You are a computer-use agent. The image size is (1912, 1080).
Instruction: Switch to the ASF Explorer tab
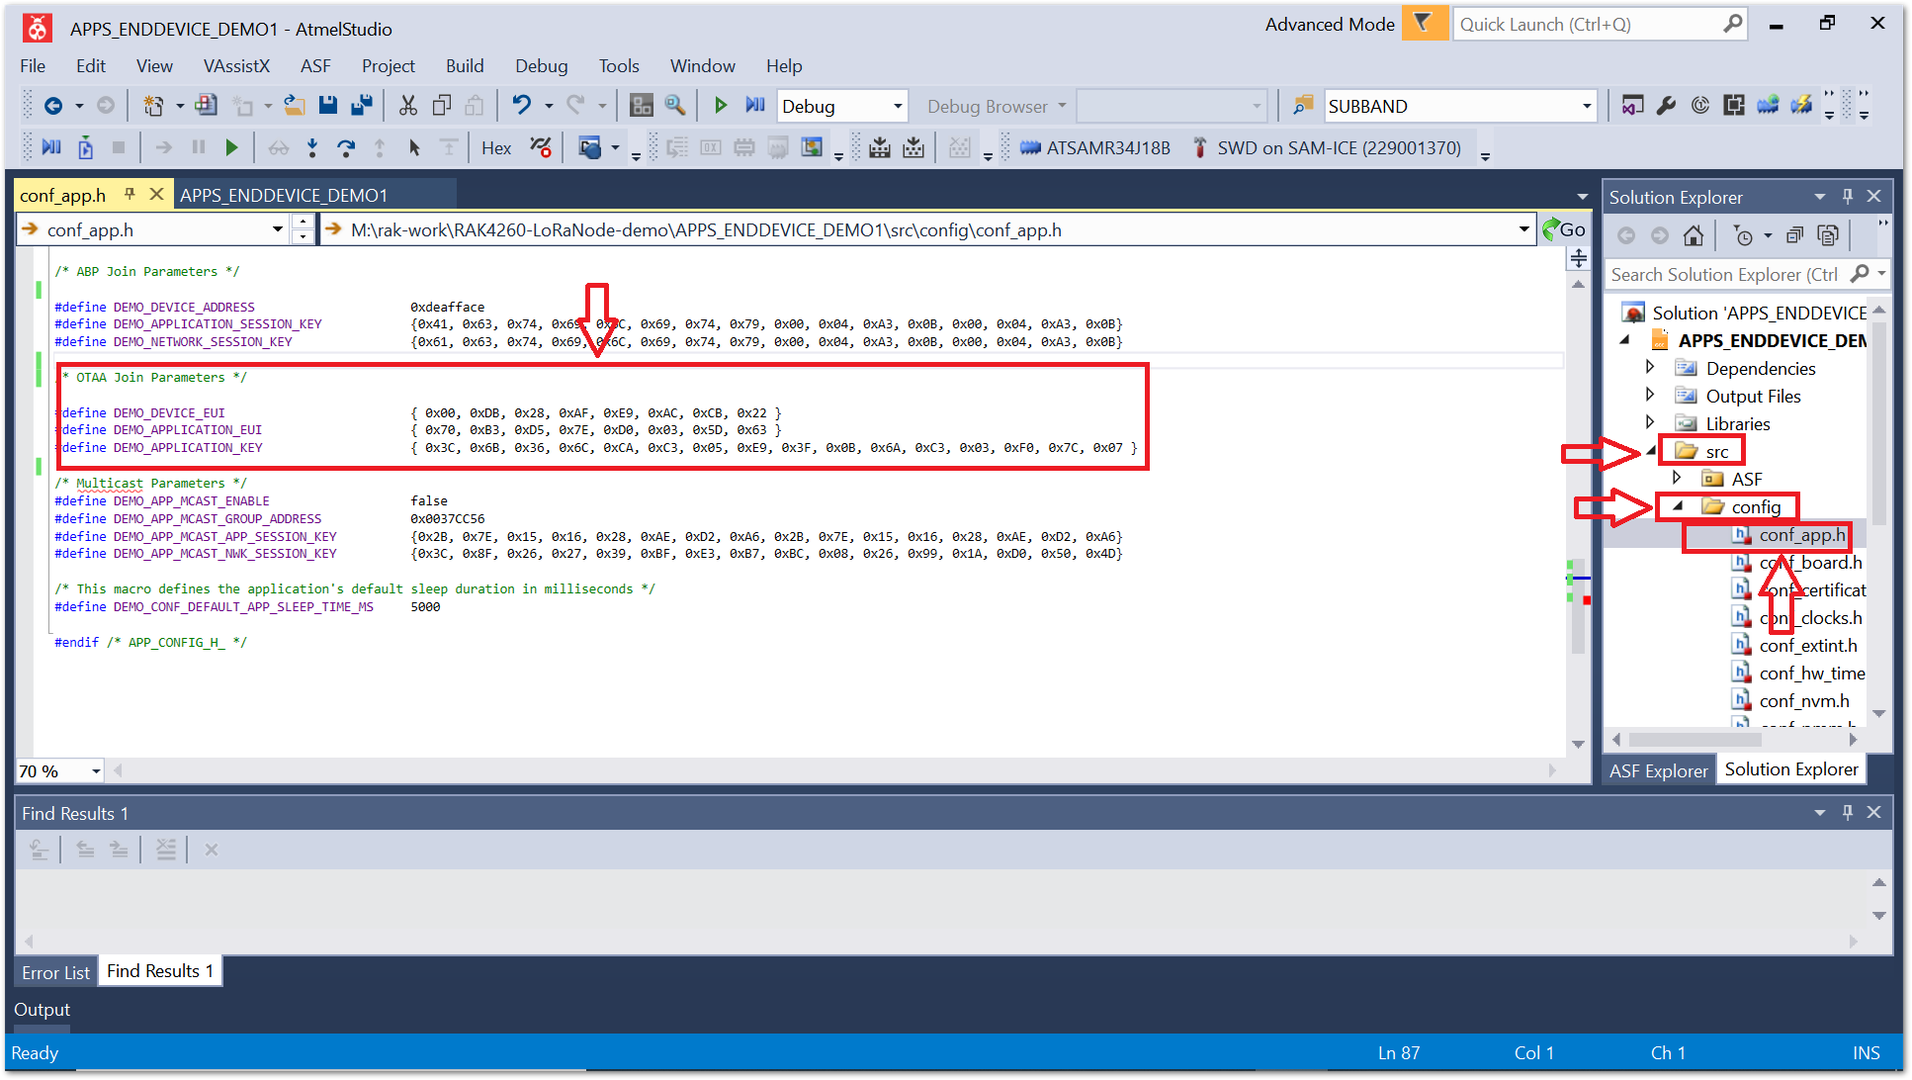coord(1658,770)
